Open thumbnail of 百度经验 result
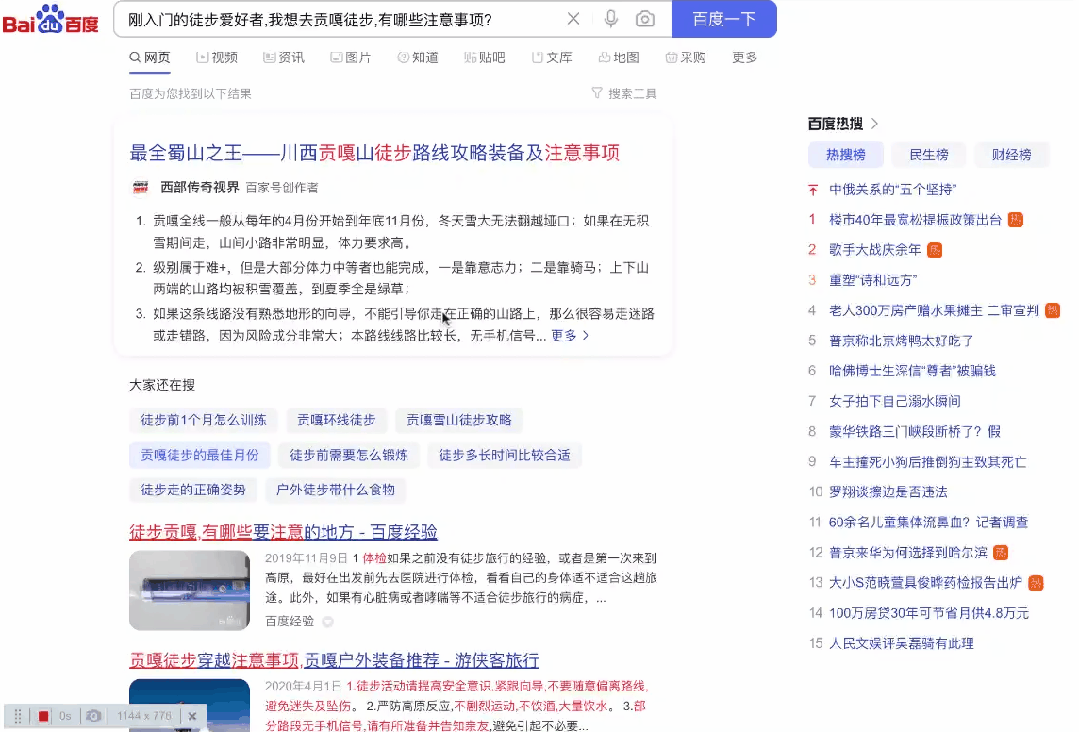Screen dimensions: 1079x732 (x=189, y=590)
